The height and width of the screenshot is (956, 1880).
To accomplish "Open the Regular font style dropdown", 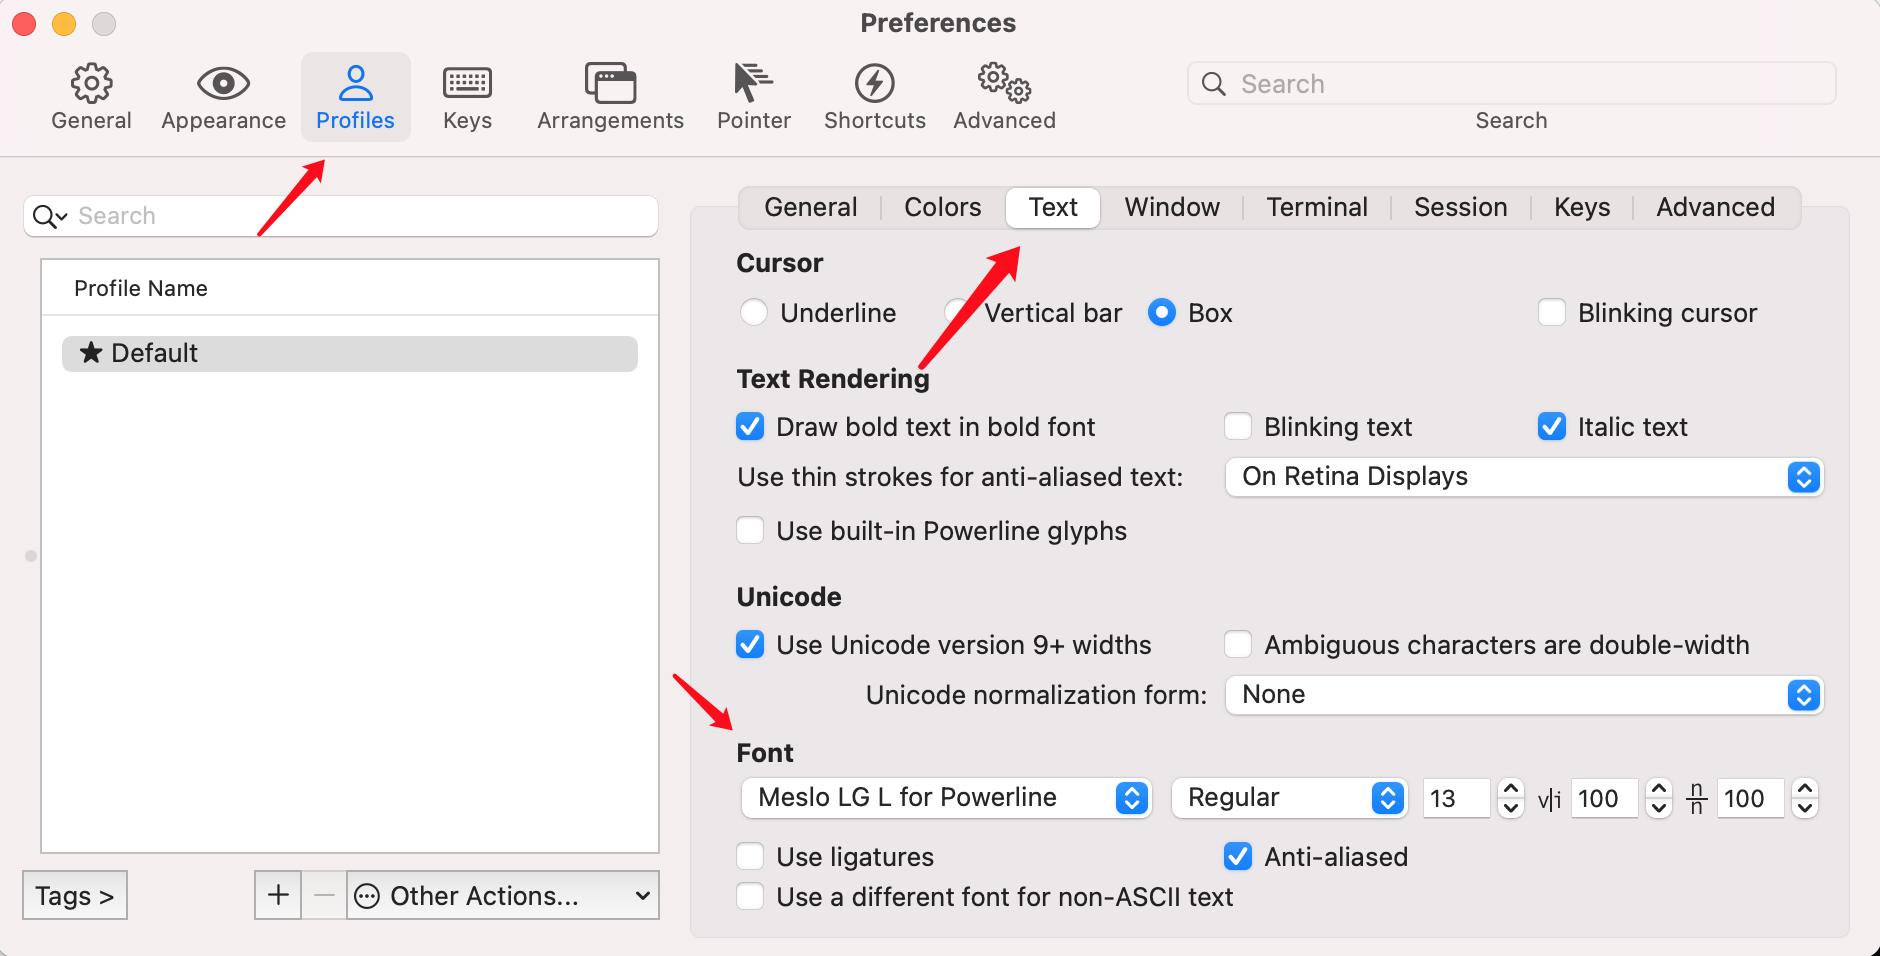I will click(x=1289, y=798).
